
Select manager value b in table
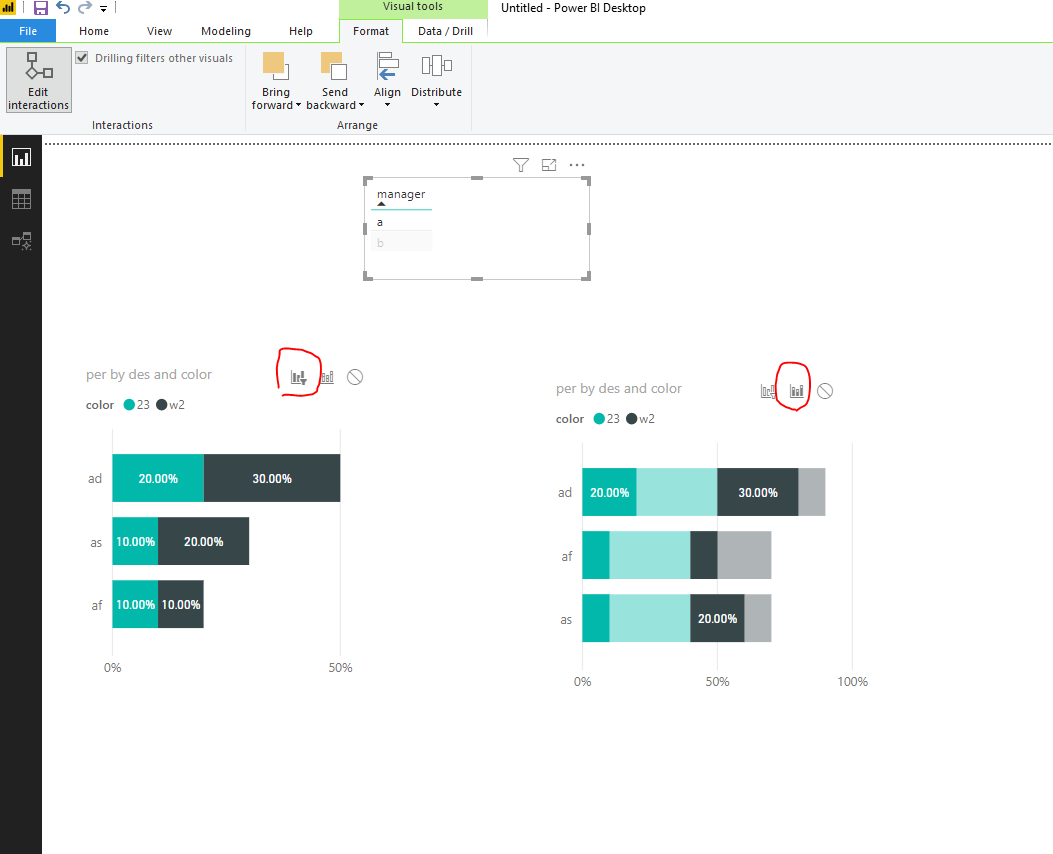pos(402,243)
